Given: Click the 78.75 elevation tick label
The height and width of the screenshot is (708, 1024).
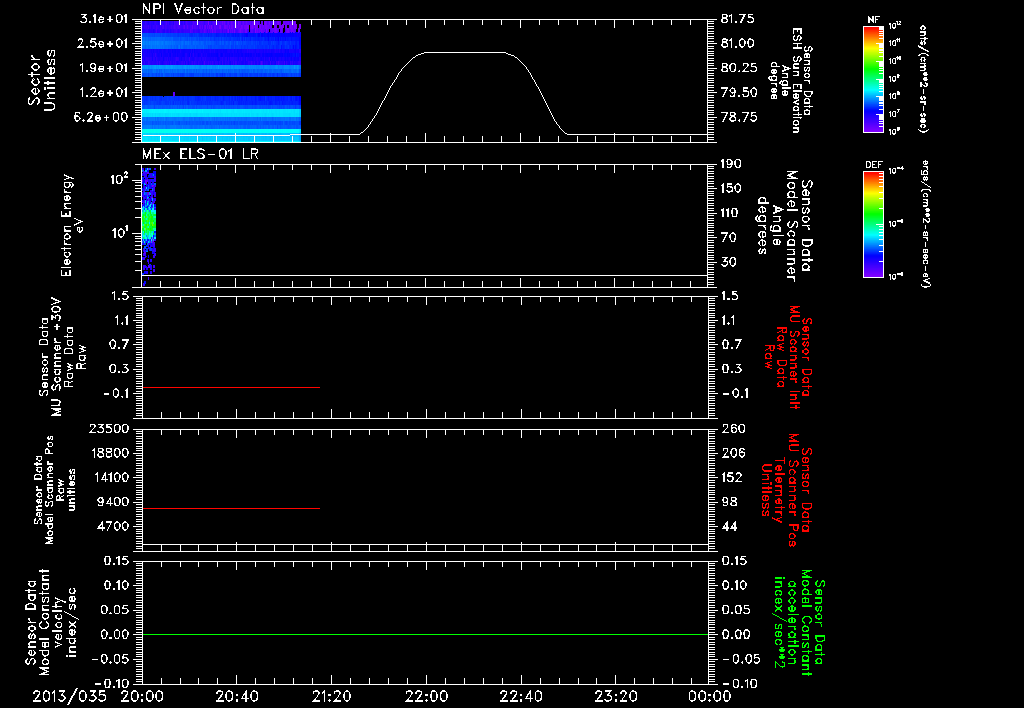Looking at the screenshot, I should point(739,117).
